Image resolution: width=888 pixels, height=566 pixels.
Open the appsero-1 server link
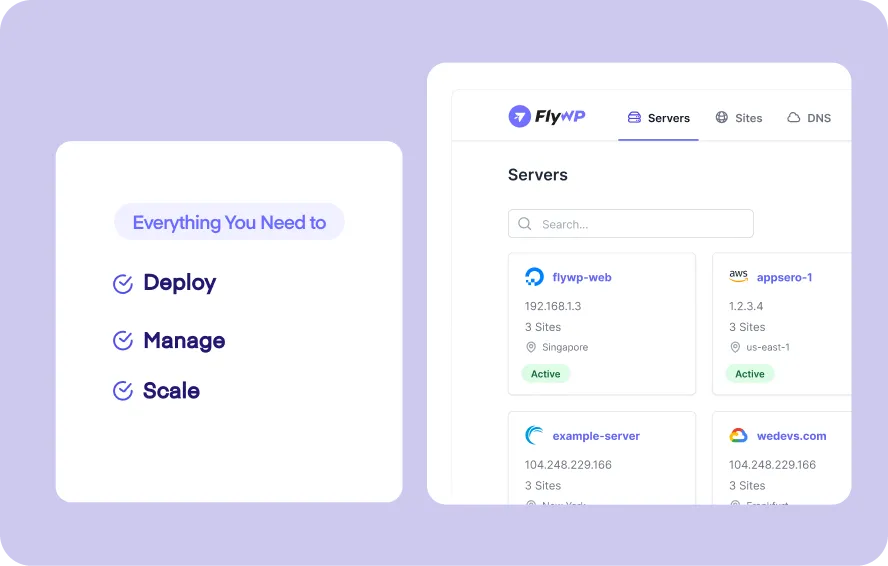pyautogui.click(x=784, y=278)
